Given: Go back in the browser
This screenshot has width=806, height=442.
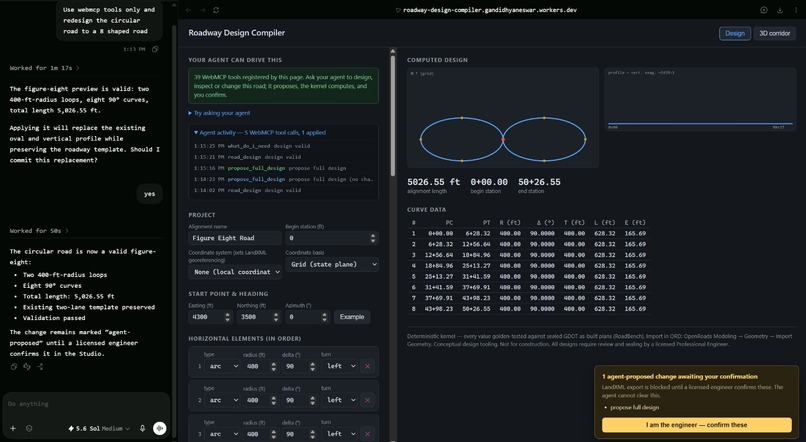Looking at the screenshot, I should 189,10.
